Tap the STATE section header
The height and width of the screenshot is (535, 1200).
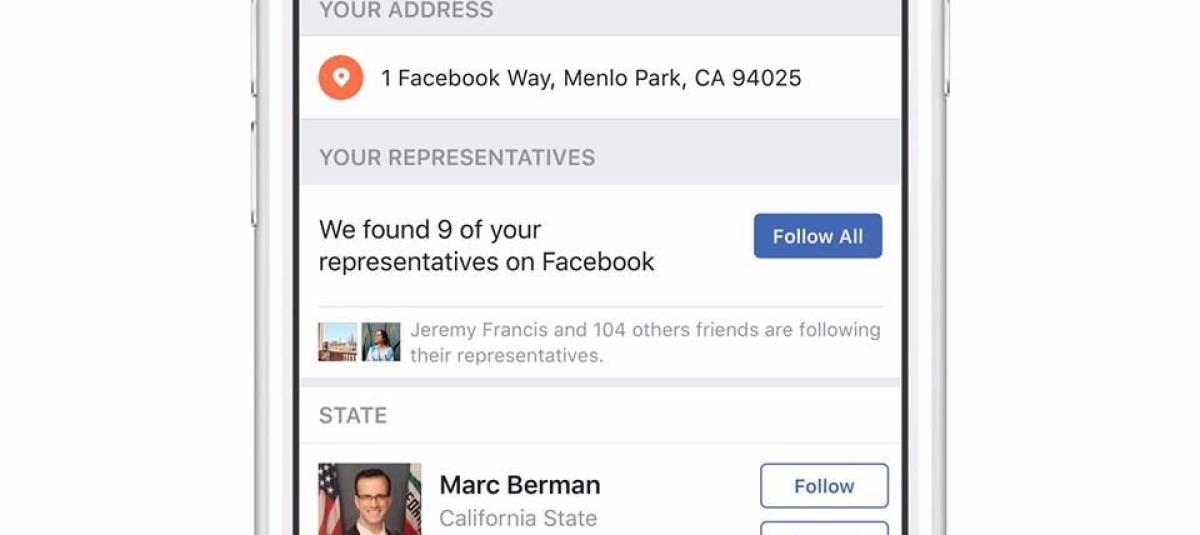click(x=353, y=416)
